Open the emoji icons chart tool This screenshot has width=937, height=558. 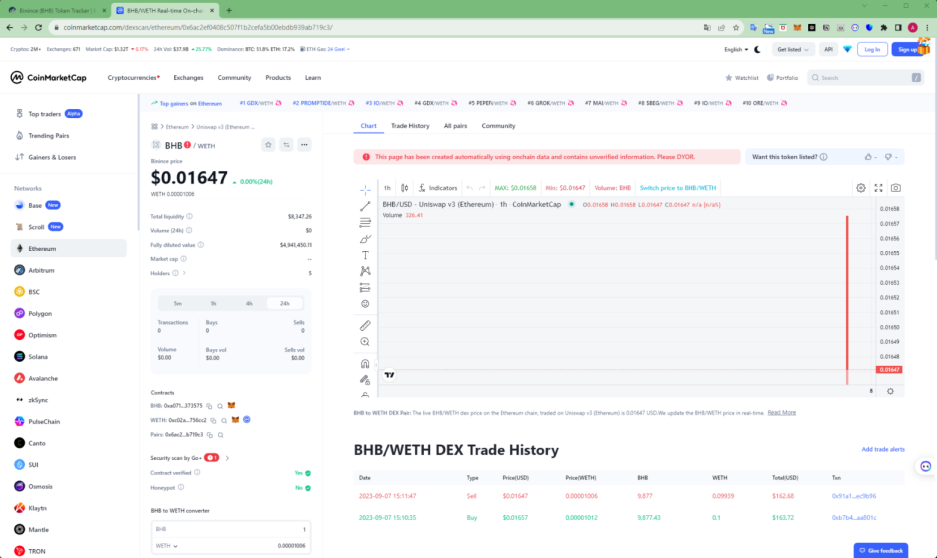click(x=365, y=303)
